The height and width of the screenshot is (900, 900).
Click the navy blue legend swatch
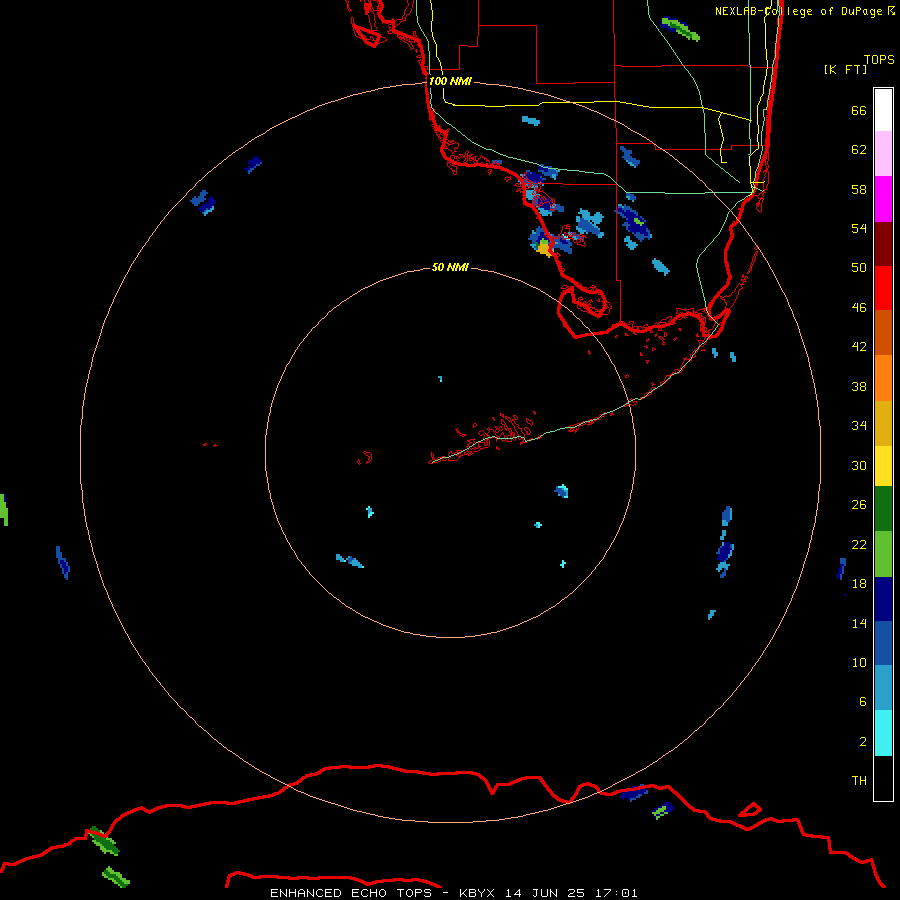tap(883, 599)
